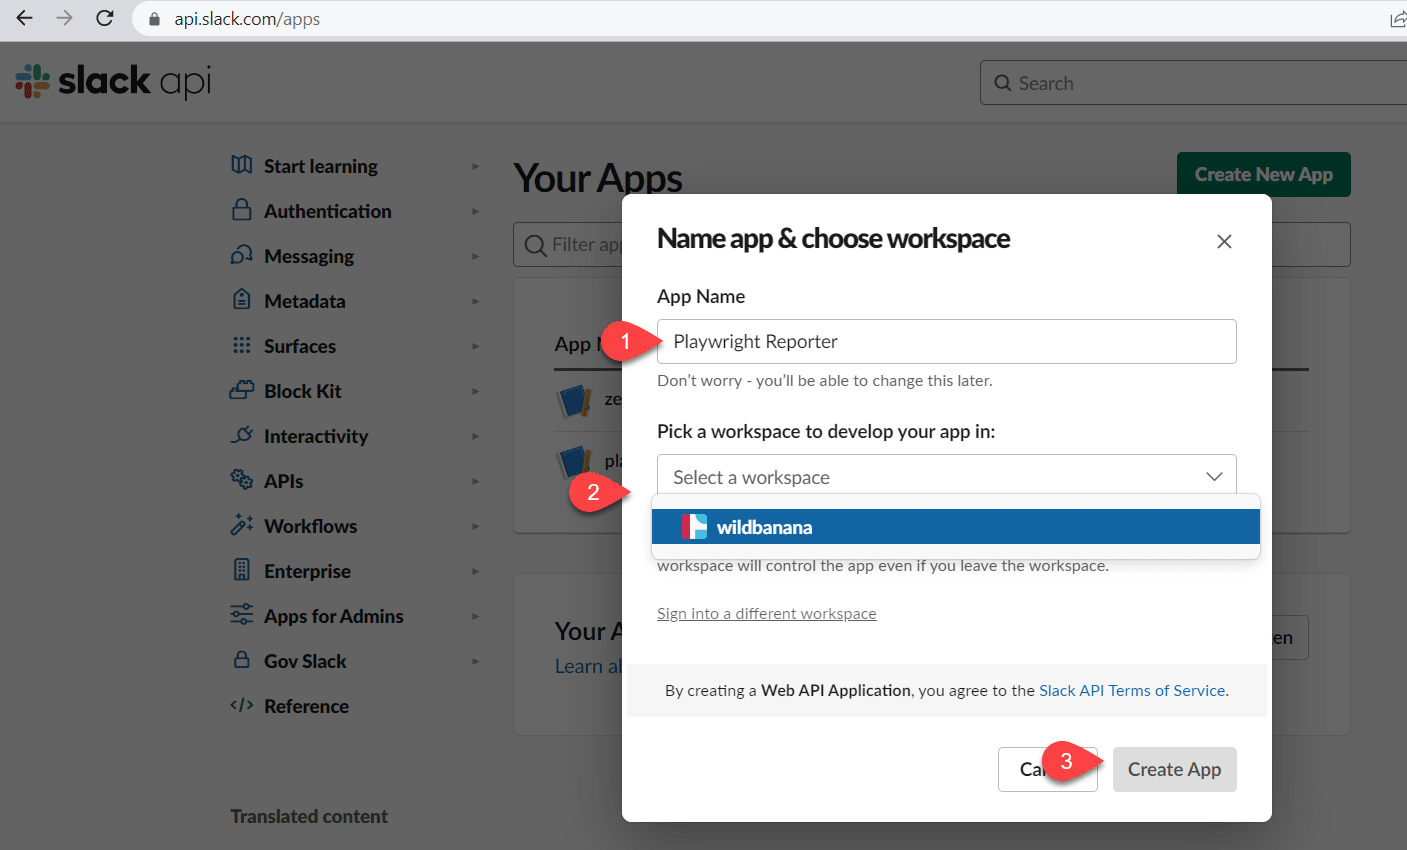Click the Create New App button
Viewport: 1407px width, 850px height.
1263,174
